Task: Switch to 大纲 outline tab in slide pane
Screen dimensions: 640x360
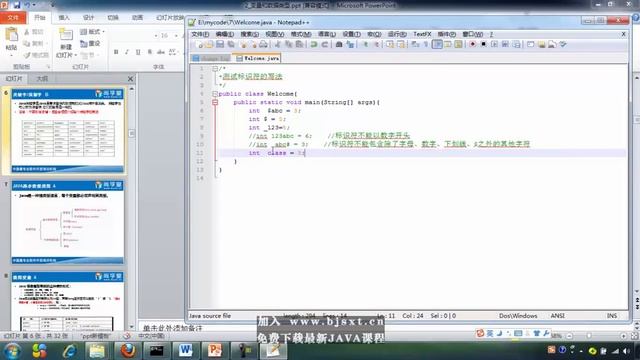Action: [42, 78]
